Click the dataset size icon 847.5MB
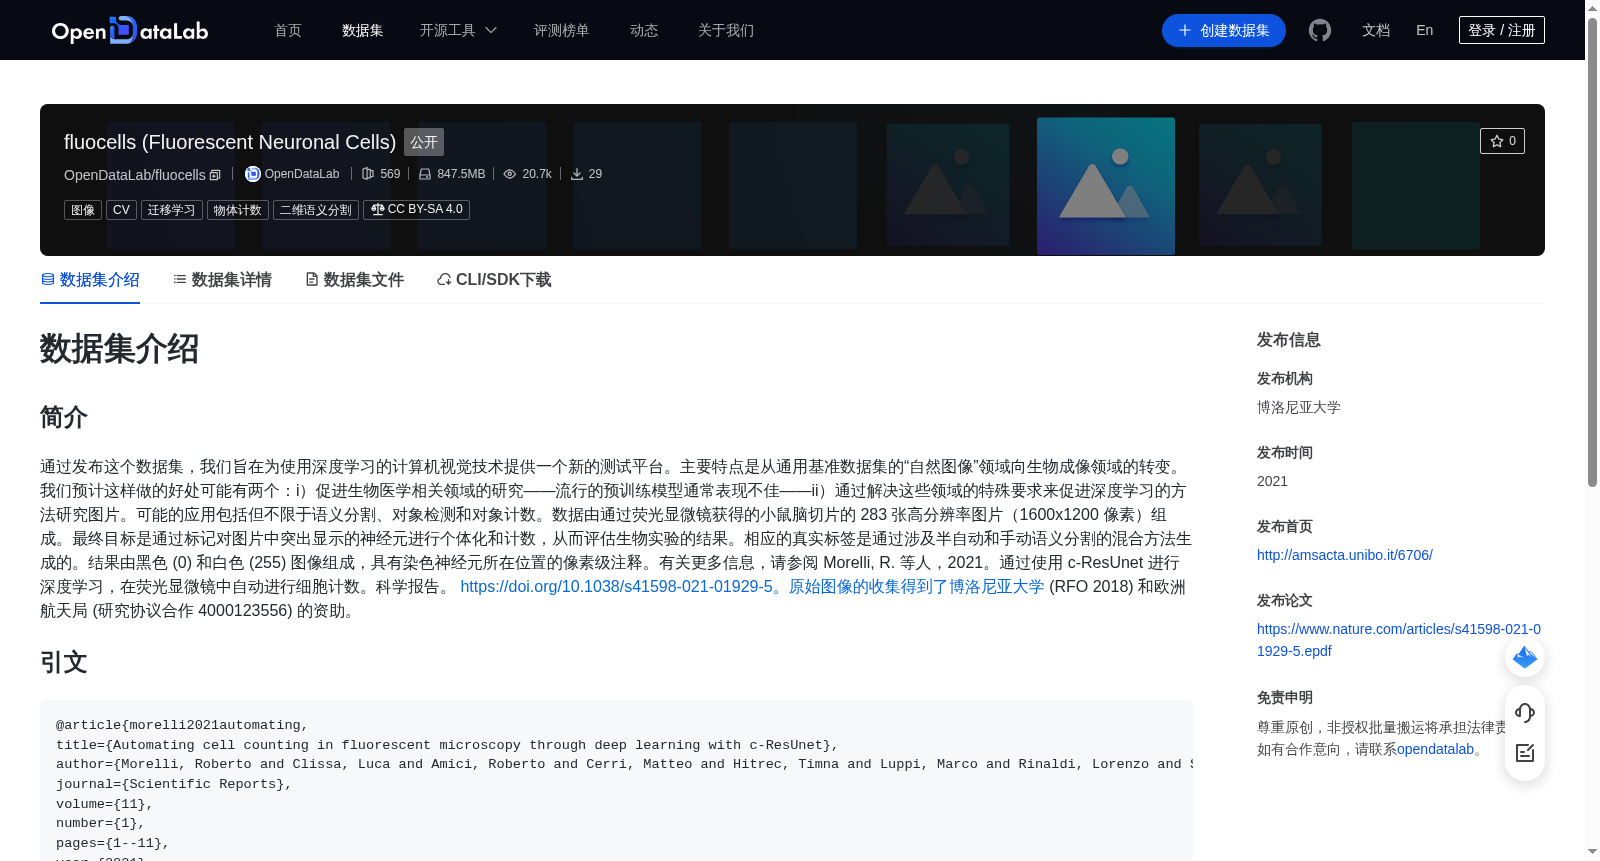 425,174
